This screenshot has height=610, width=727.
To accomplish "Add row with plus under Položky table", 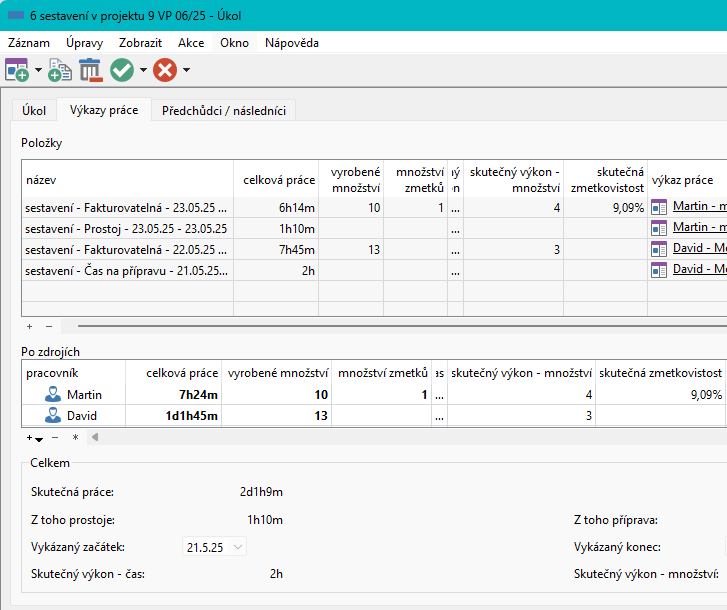I will (30, 326).
